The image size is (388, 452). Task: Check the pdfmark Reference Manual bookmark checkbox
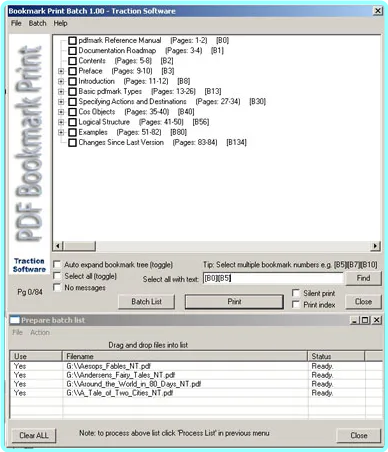(72, 41)
